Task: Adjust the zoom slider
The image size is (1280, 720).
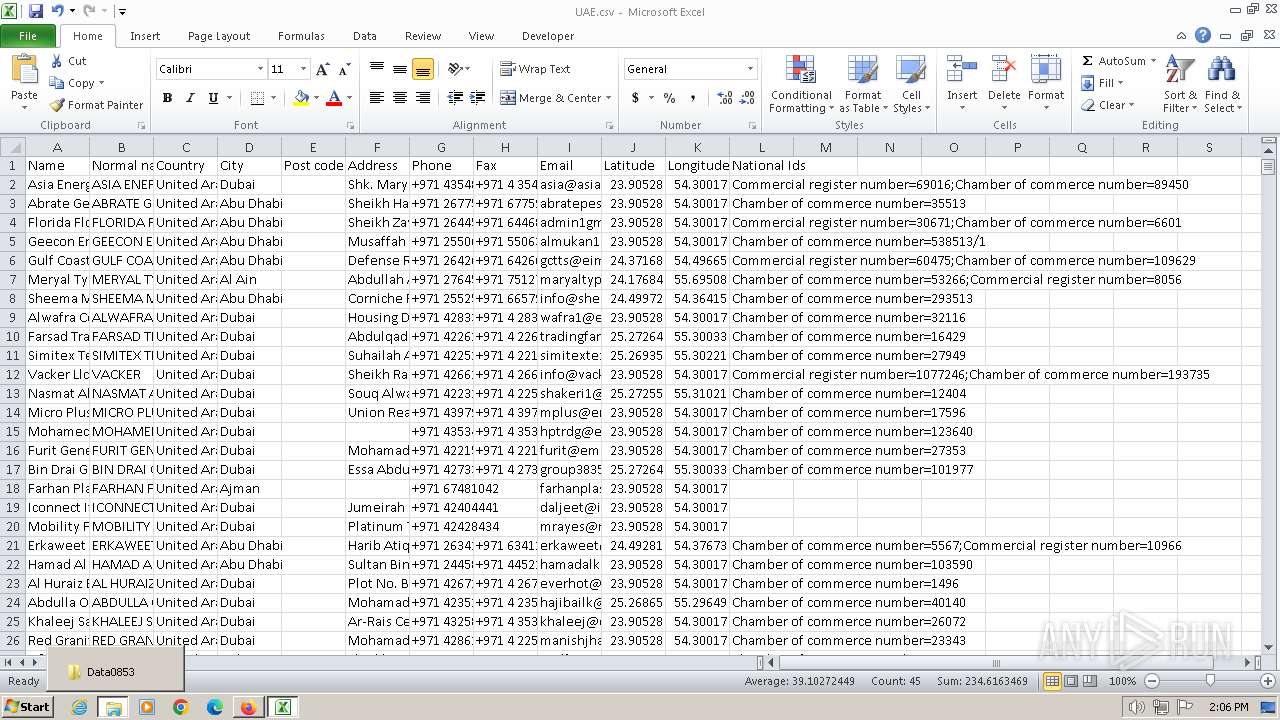Action: 1210,681
